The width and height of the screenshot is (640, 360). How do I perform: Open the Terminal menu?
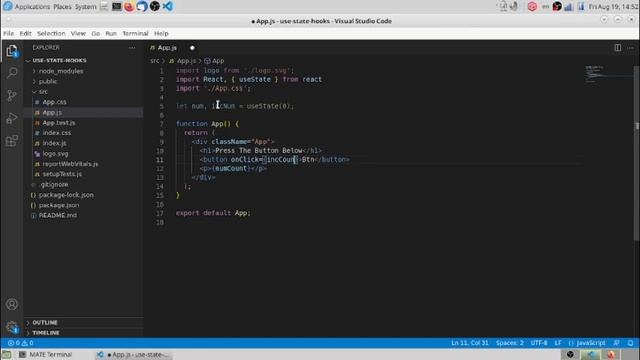136,33
